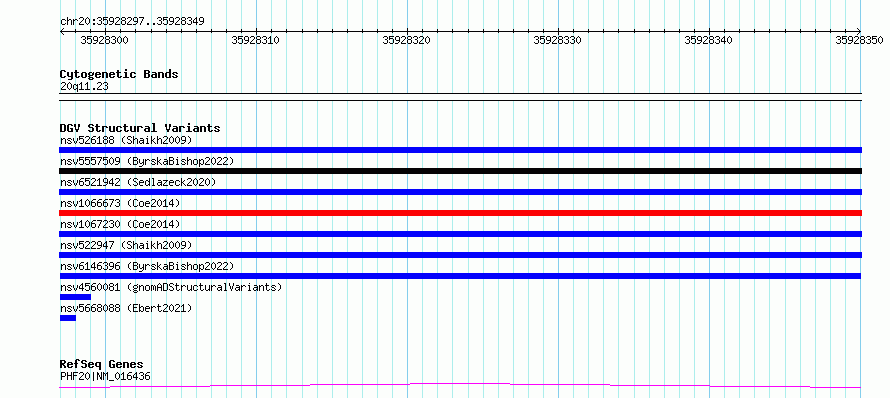Screen dimensions: 890x398
Task: Click ruler position 35928330
Action: [x=557, y=40]
